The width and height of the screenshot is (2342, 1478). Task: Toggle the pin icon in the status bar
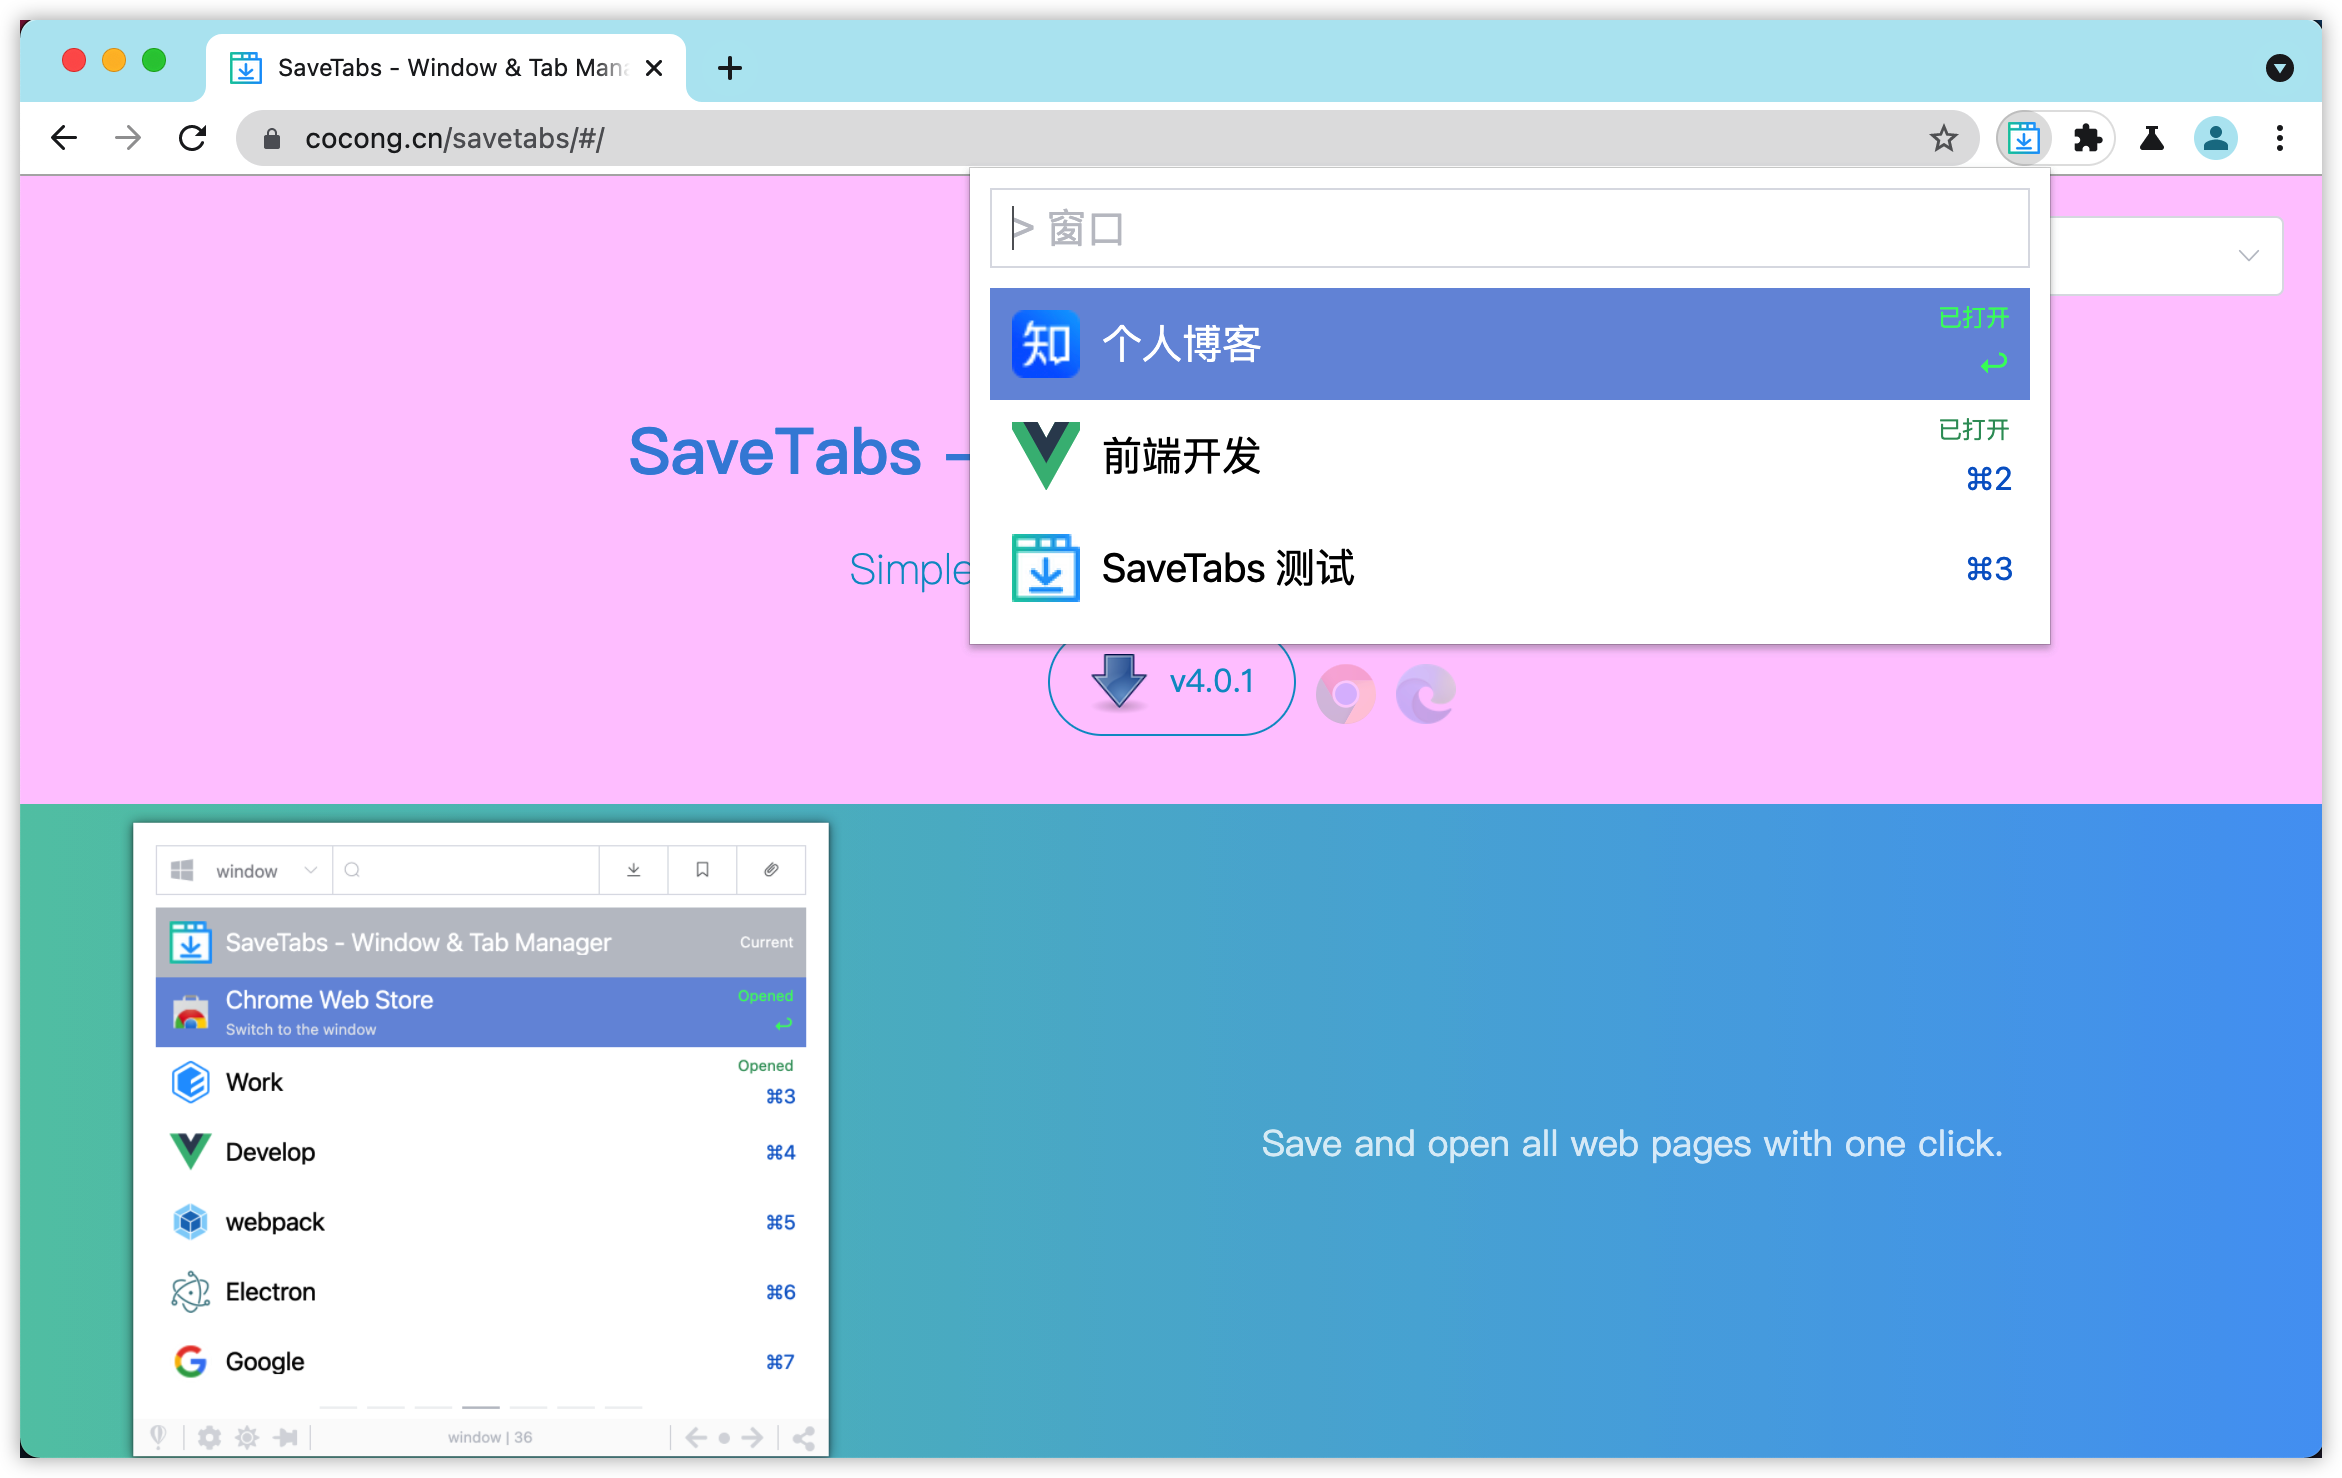point(287,1437)
